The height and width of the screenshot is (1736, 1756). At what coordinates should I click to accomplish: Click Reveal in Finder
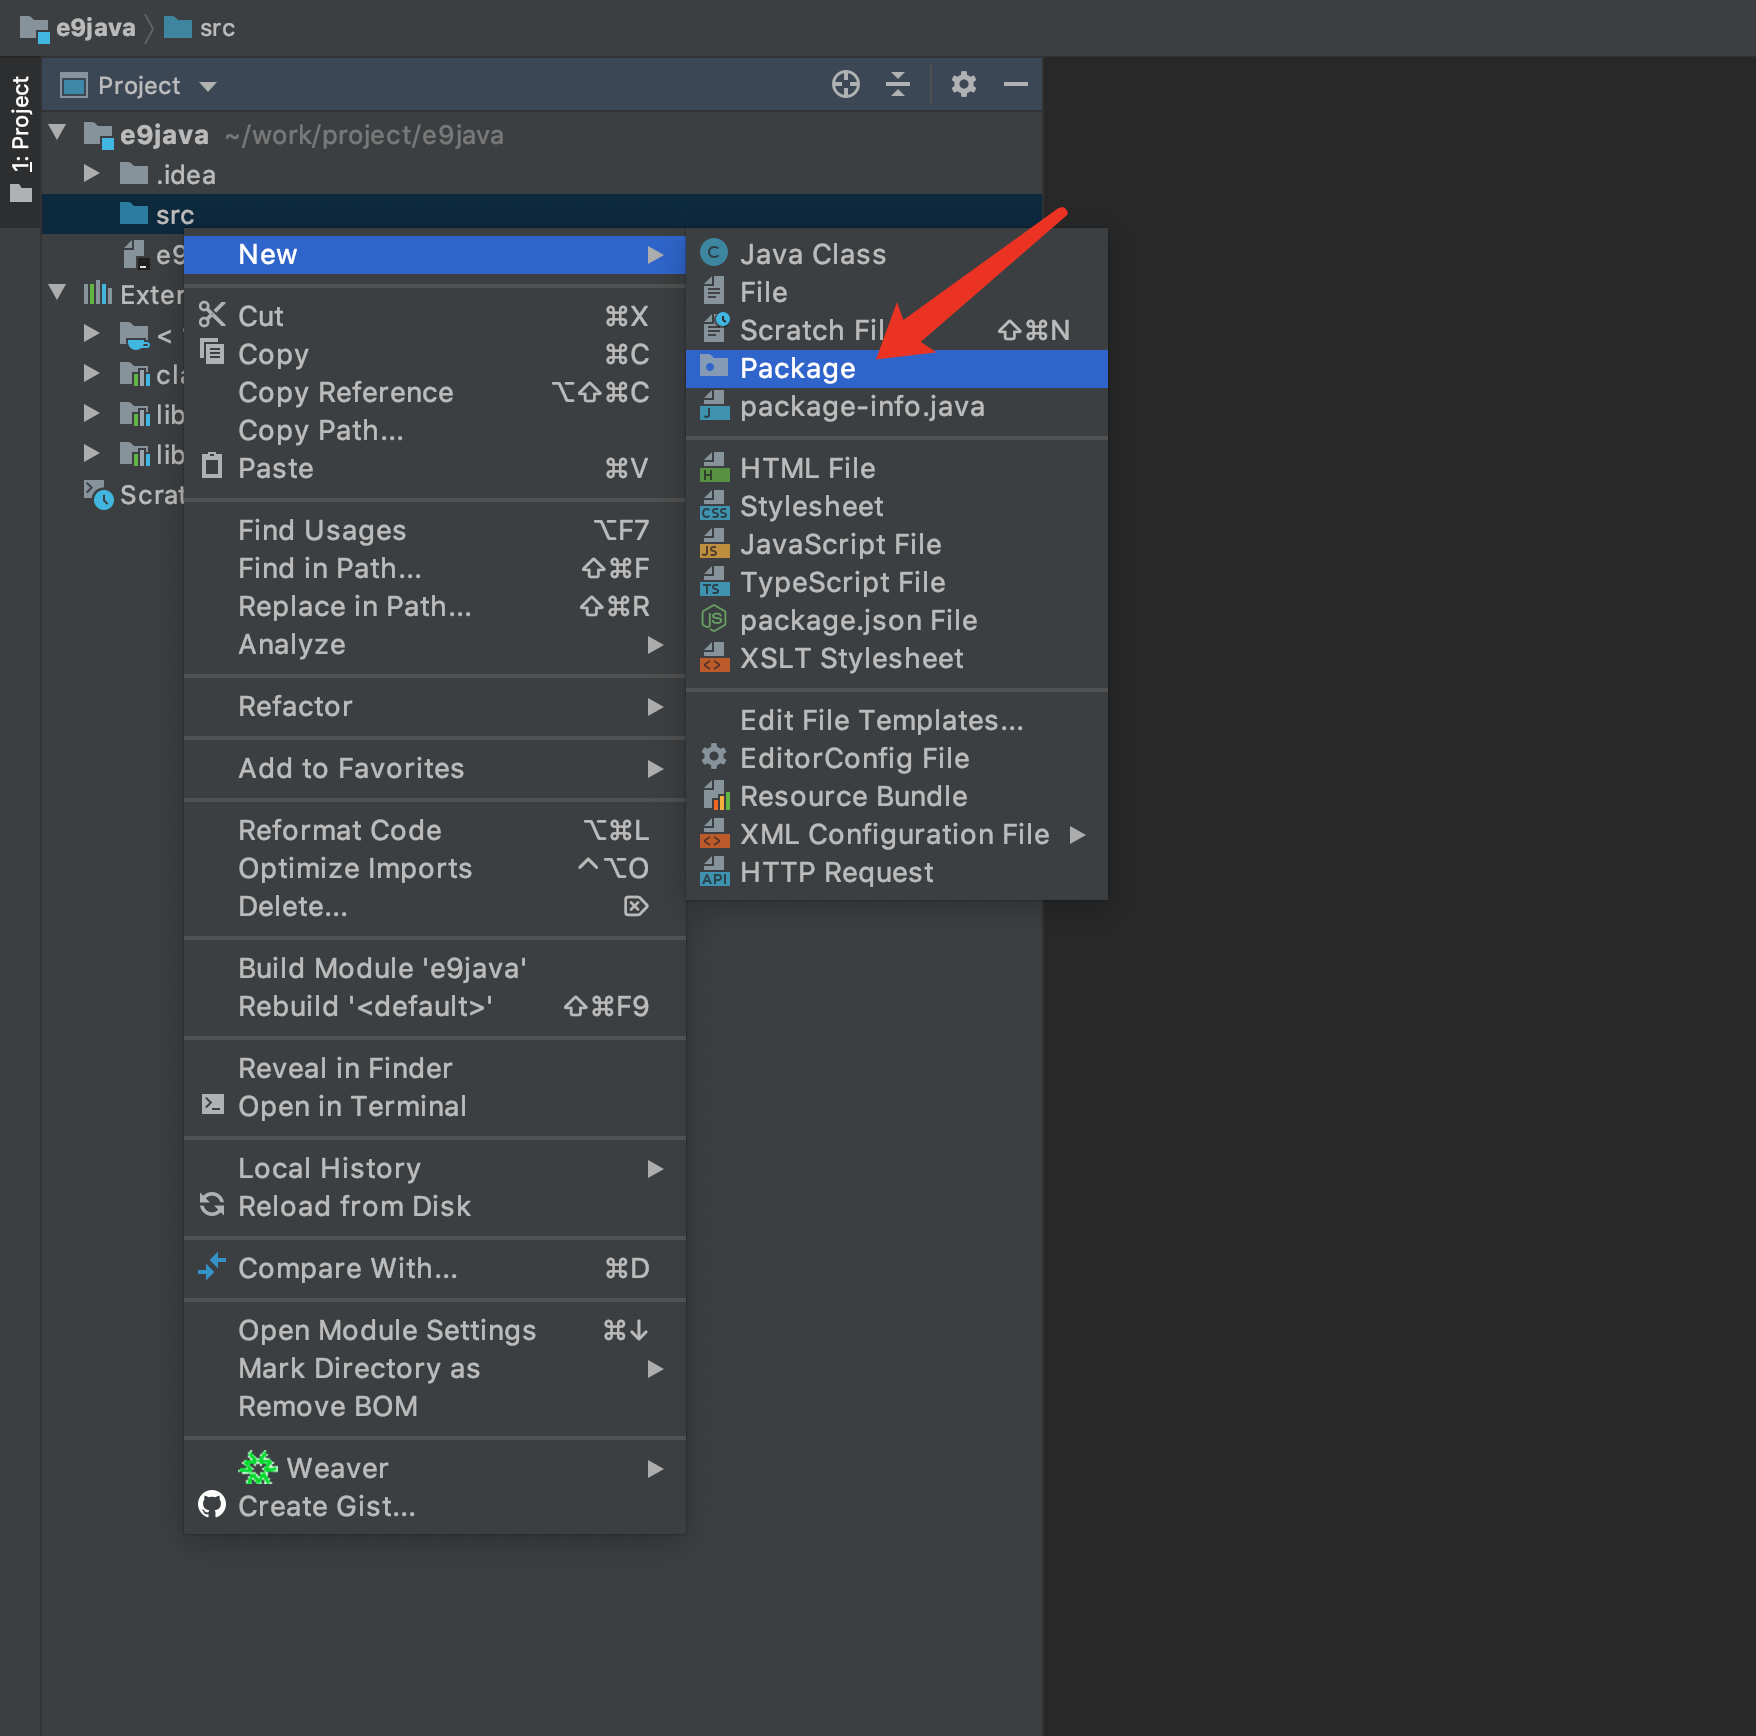point(345,1069)
